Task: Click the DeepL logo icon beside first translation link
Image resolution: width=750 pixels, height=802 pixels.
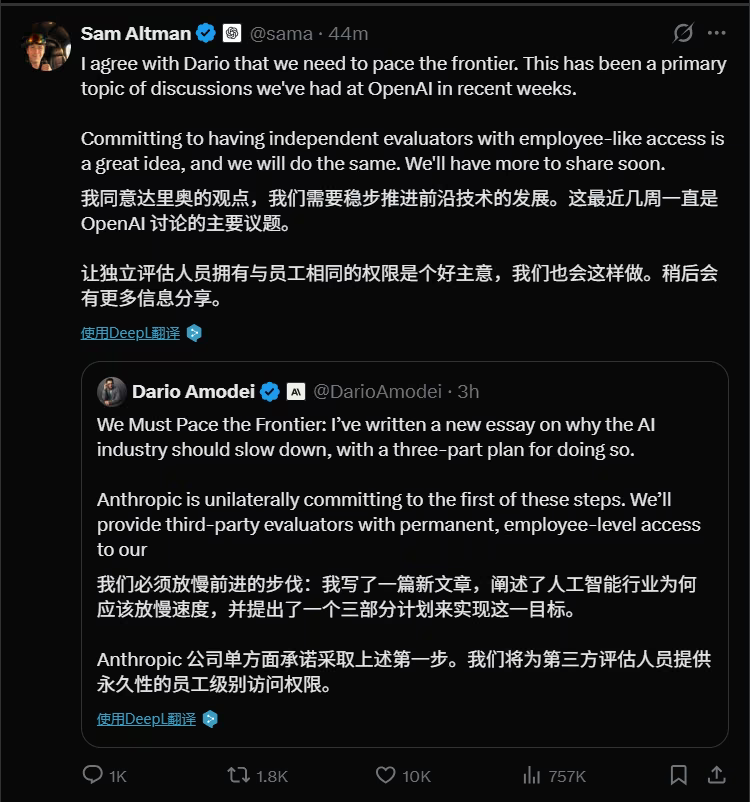Action: pyautogui.click(x=194, y=333)
